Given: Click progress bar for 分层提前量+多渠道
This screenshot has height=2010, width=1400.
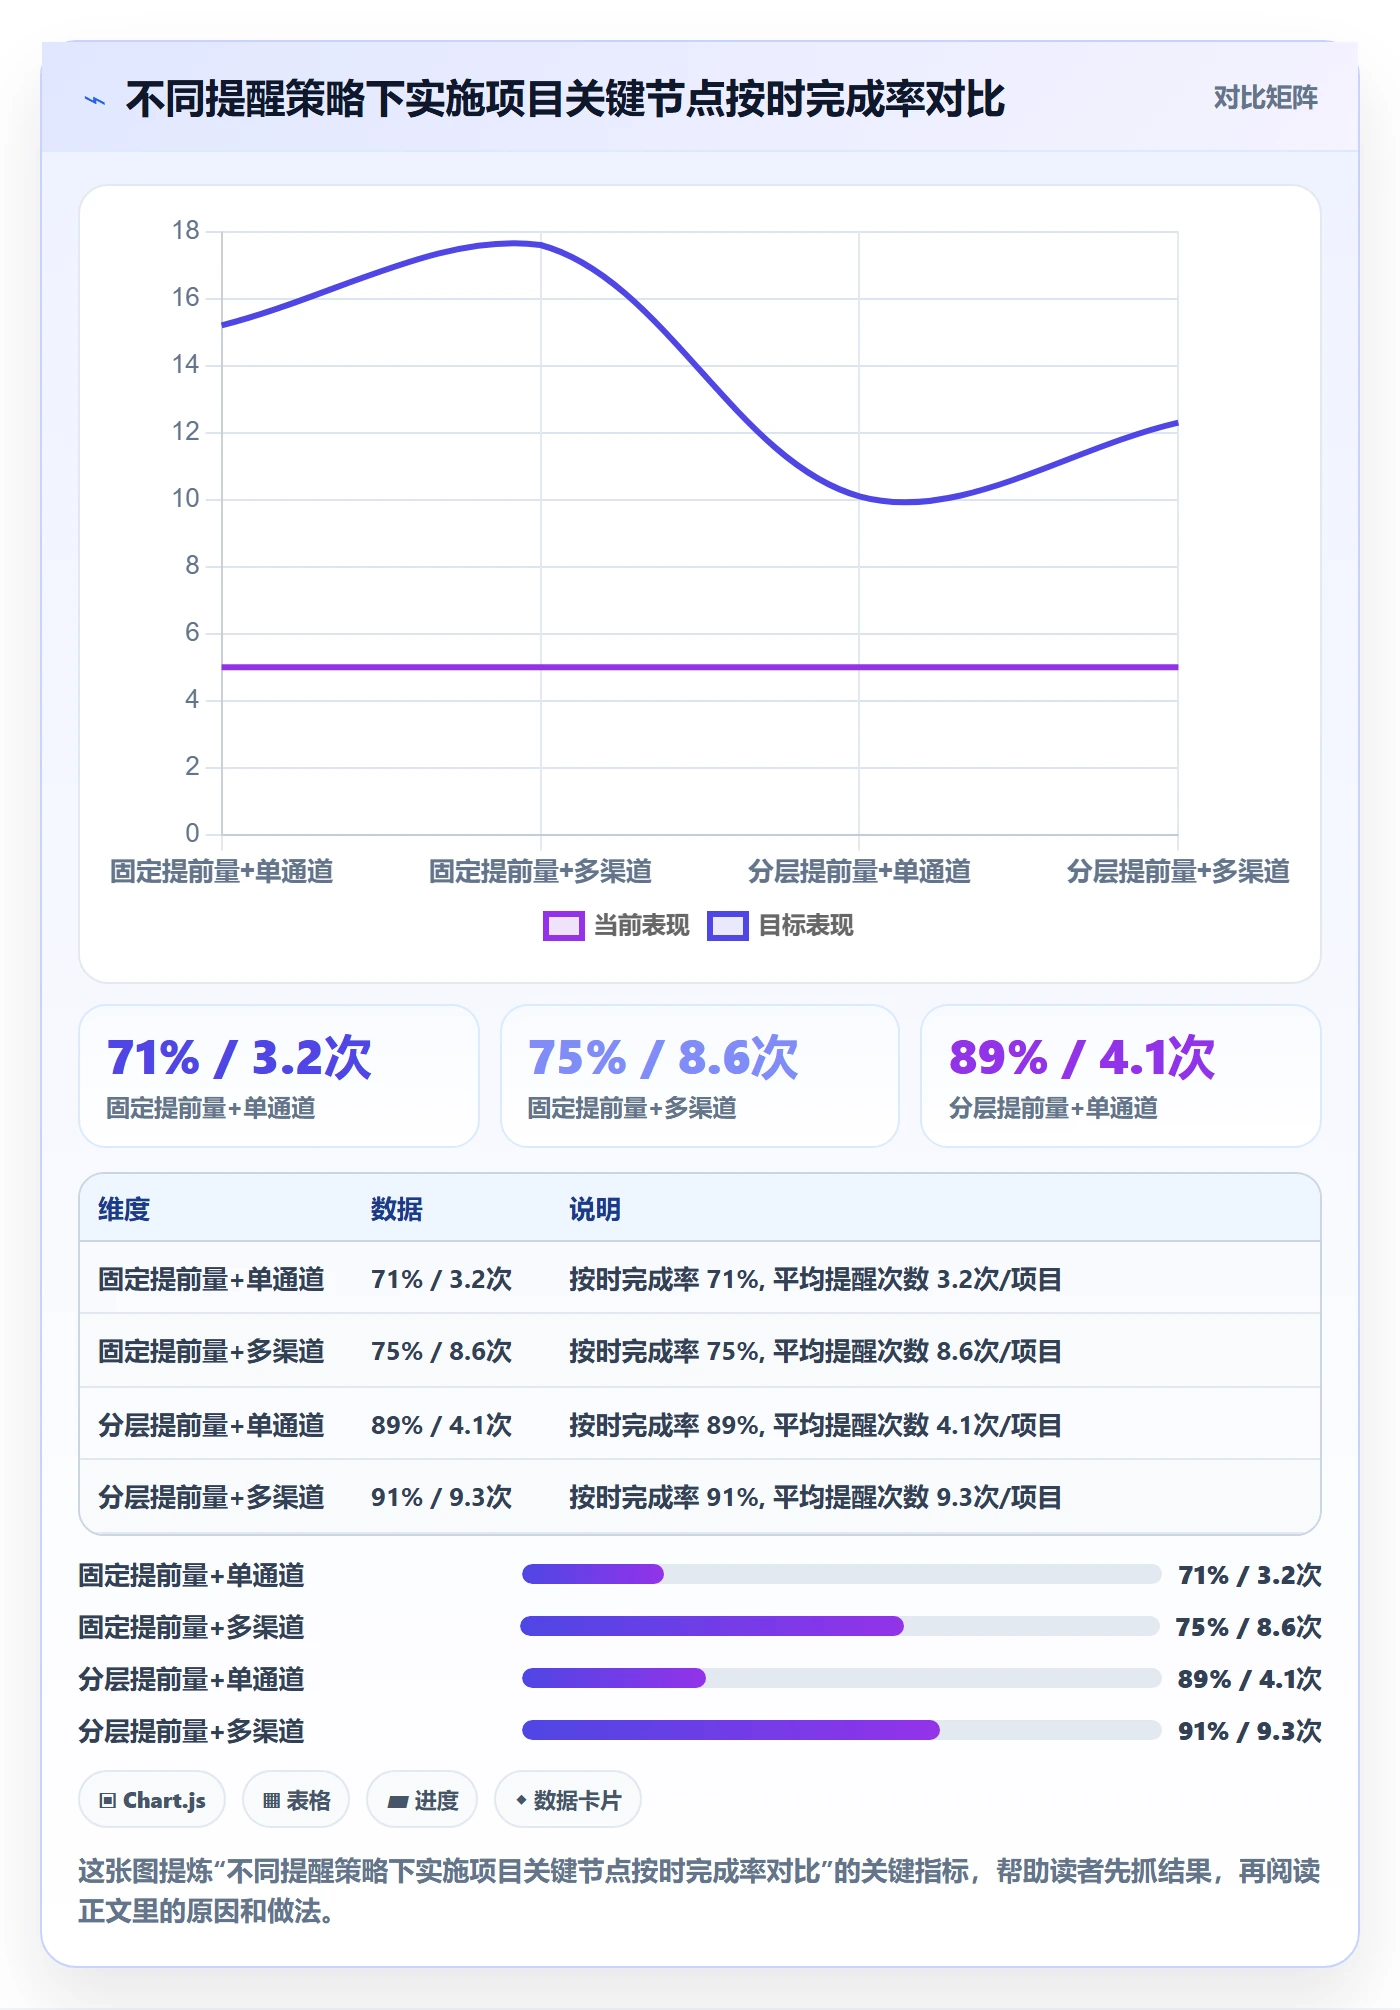Looking at the screenshot, I should 840,1730.
